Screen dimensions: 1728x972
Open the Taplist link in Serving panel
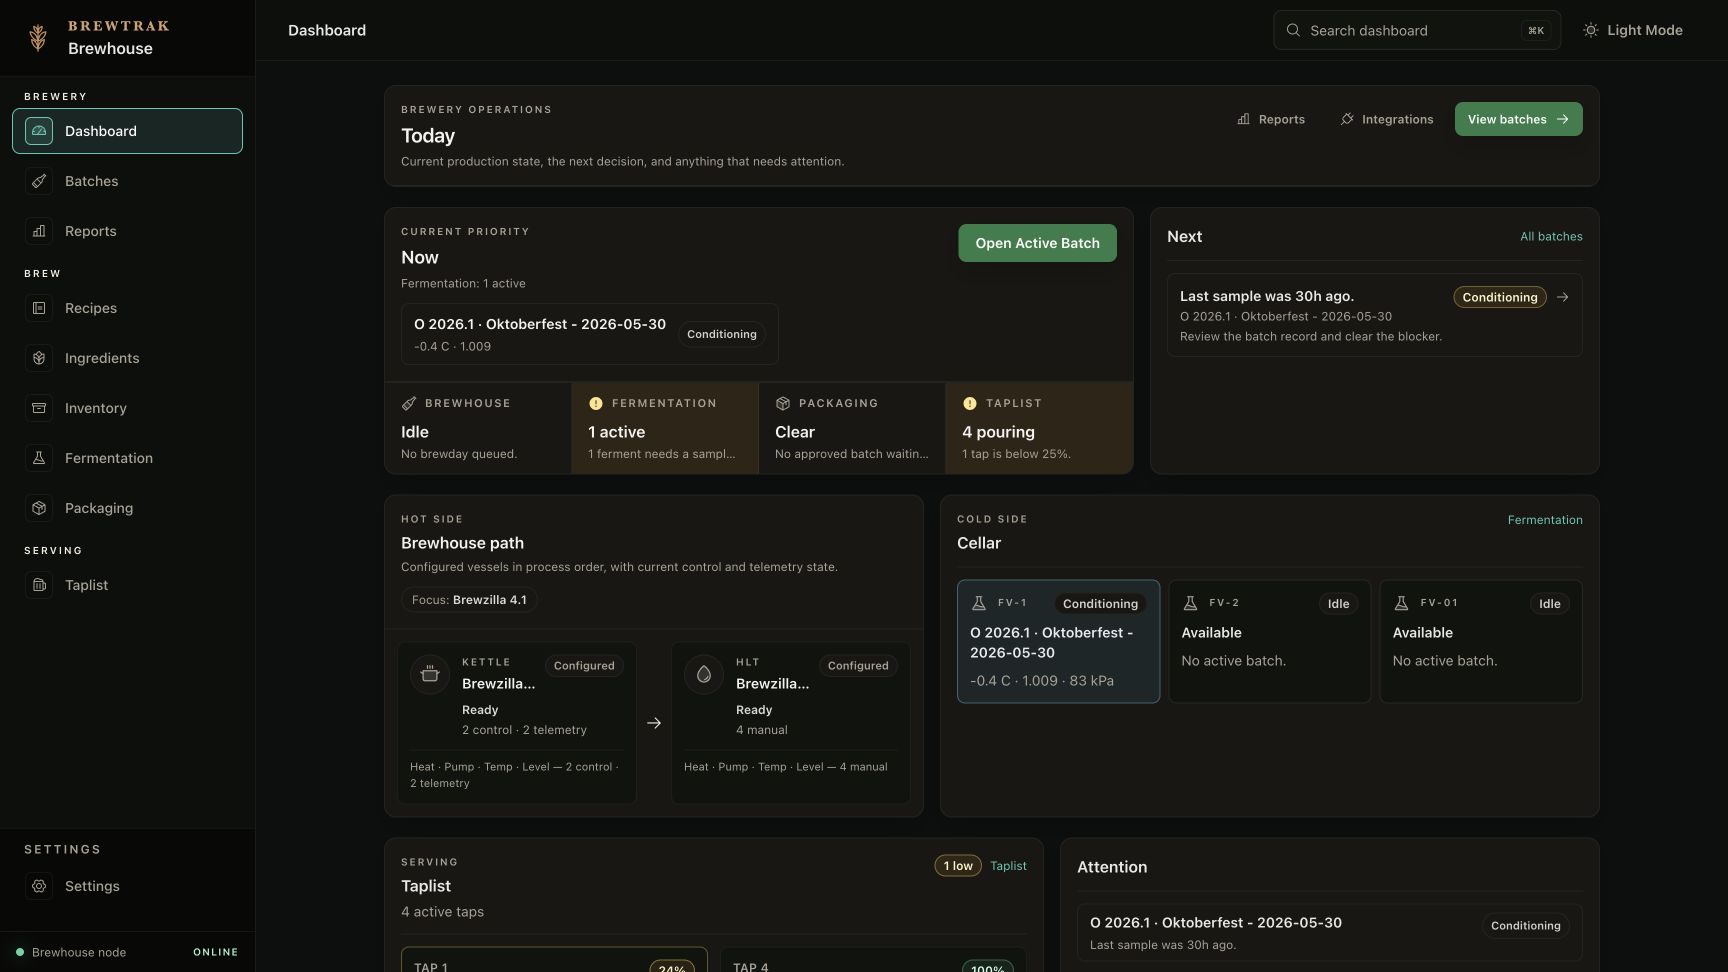tap(1008, 866)
